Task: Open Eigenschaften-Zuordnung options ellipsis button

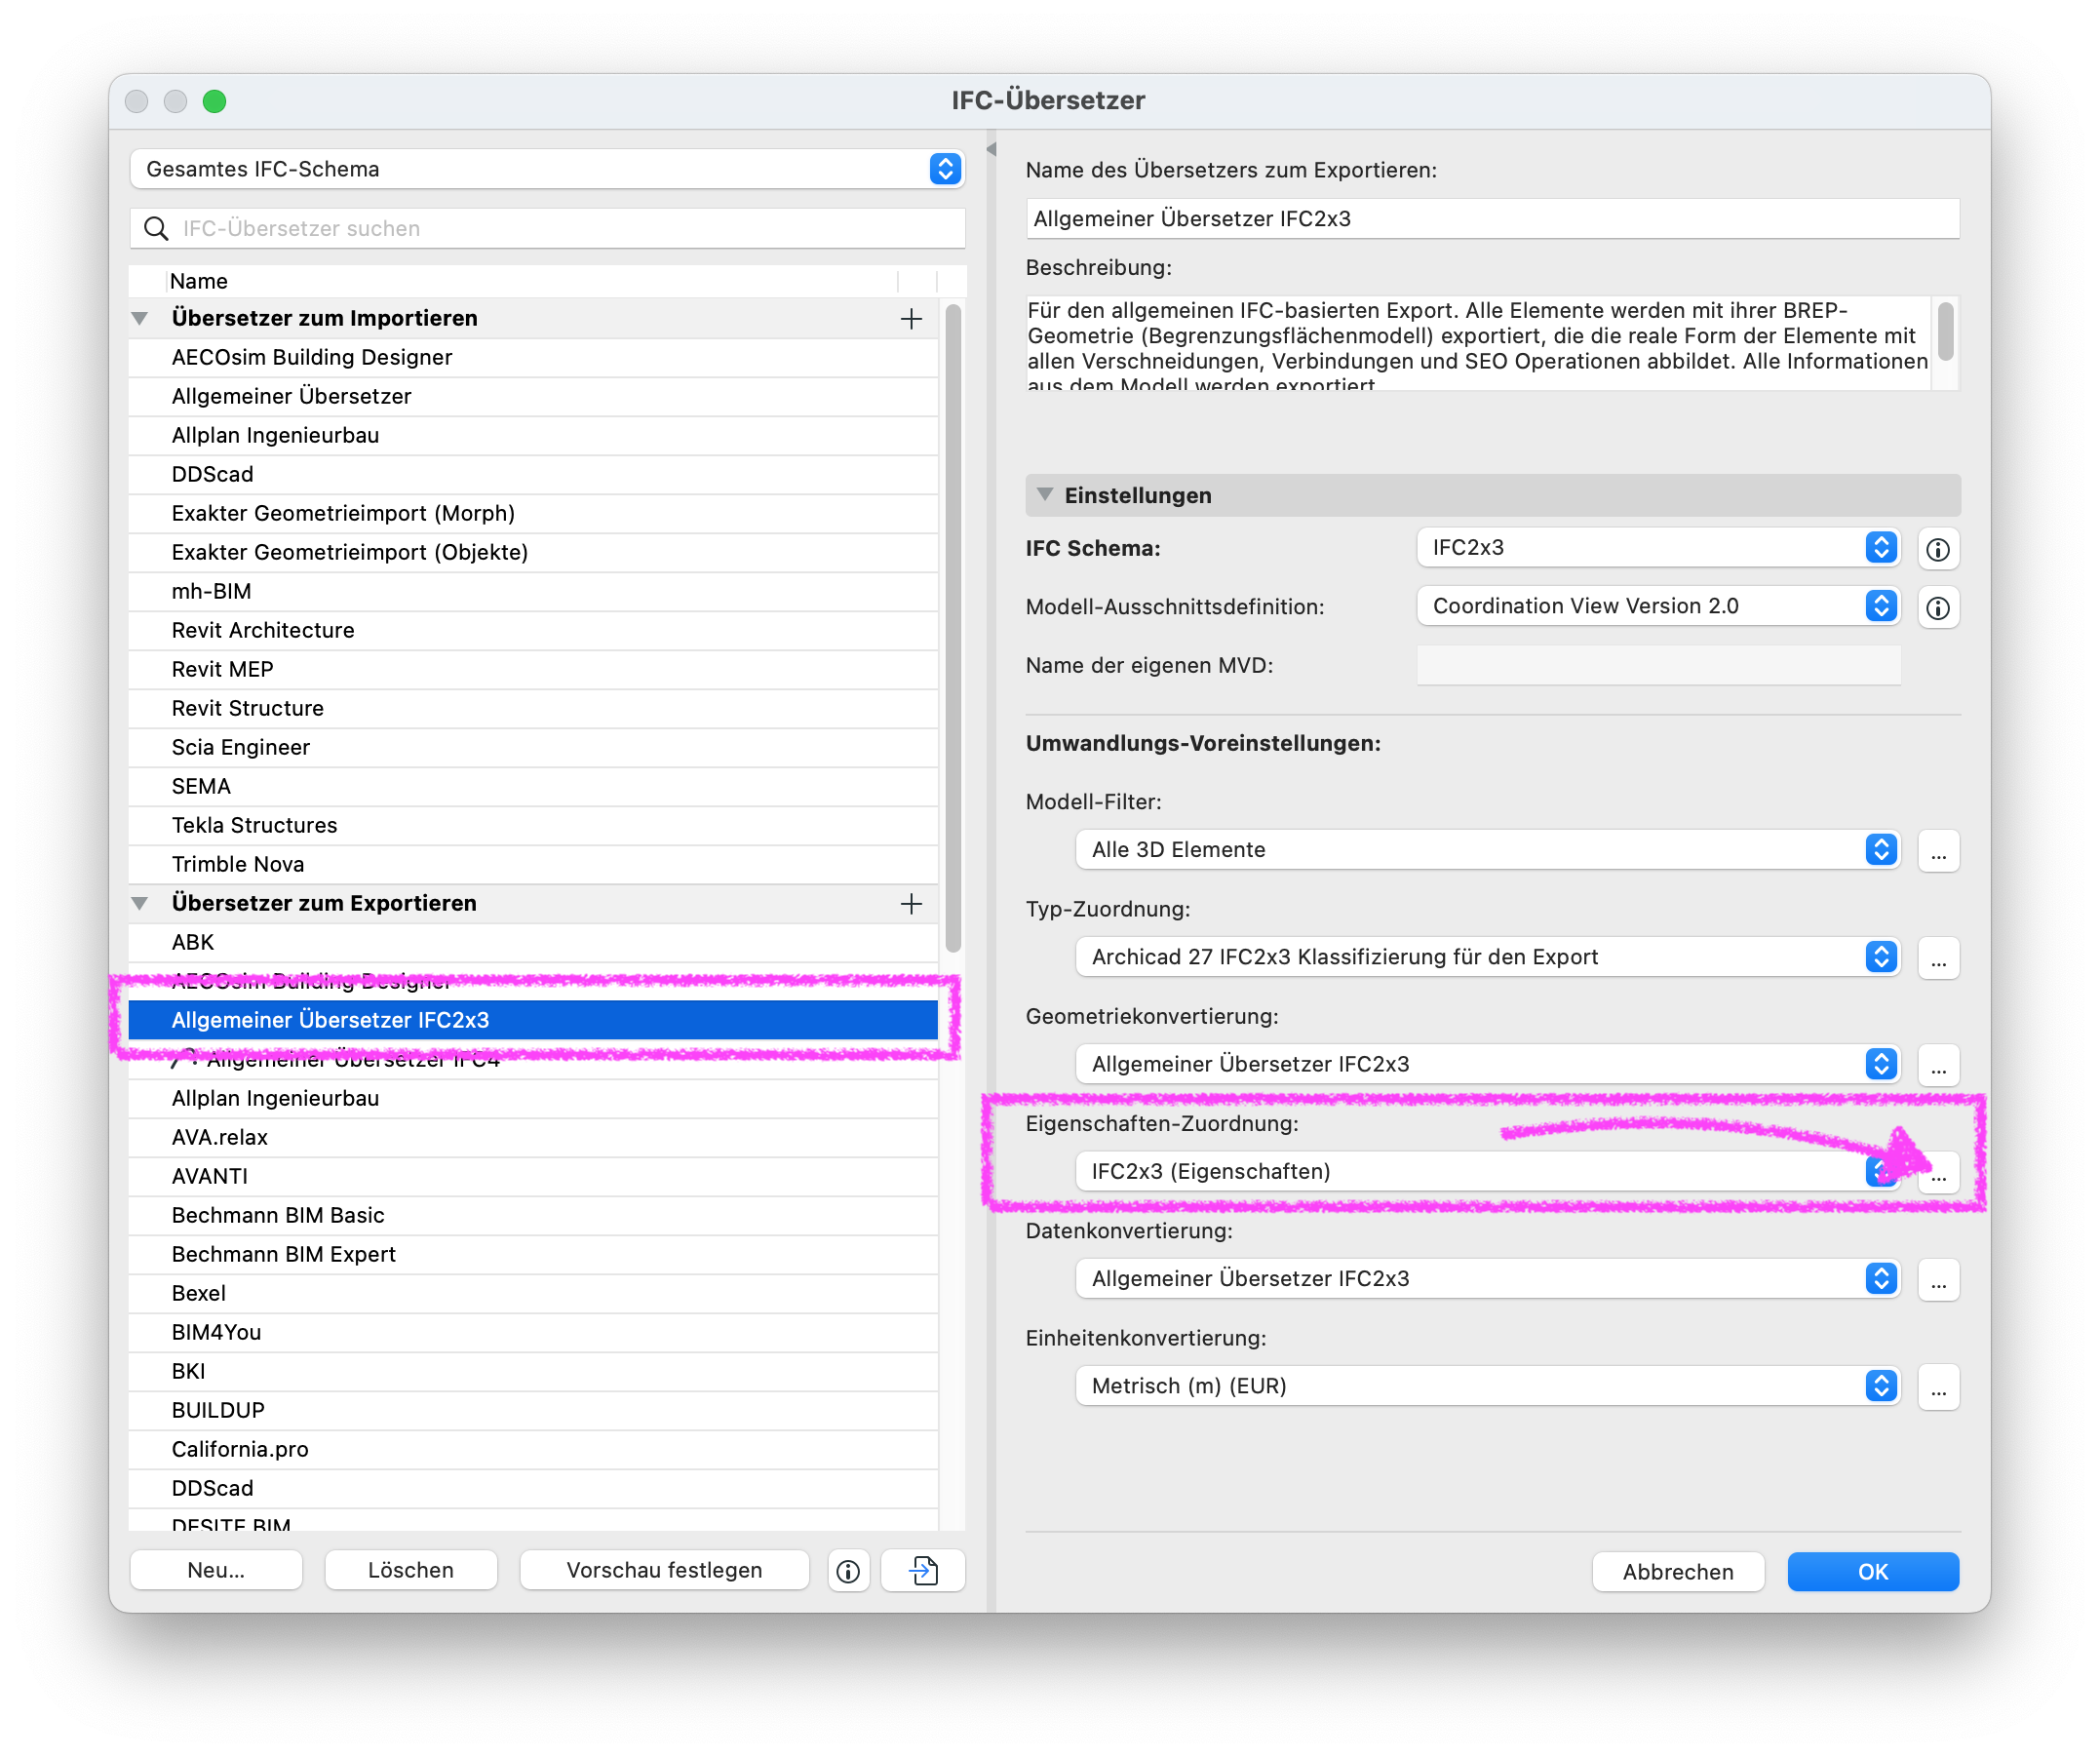Action: (x=1938, y=1173)
